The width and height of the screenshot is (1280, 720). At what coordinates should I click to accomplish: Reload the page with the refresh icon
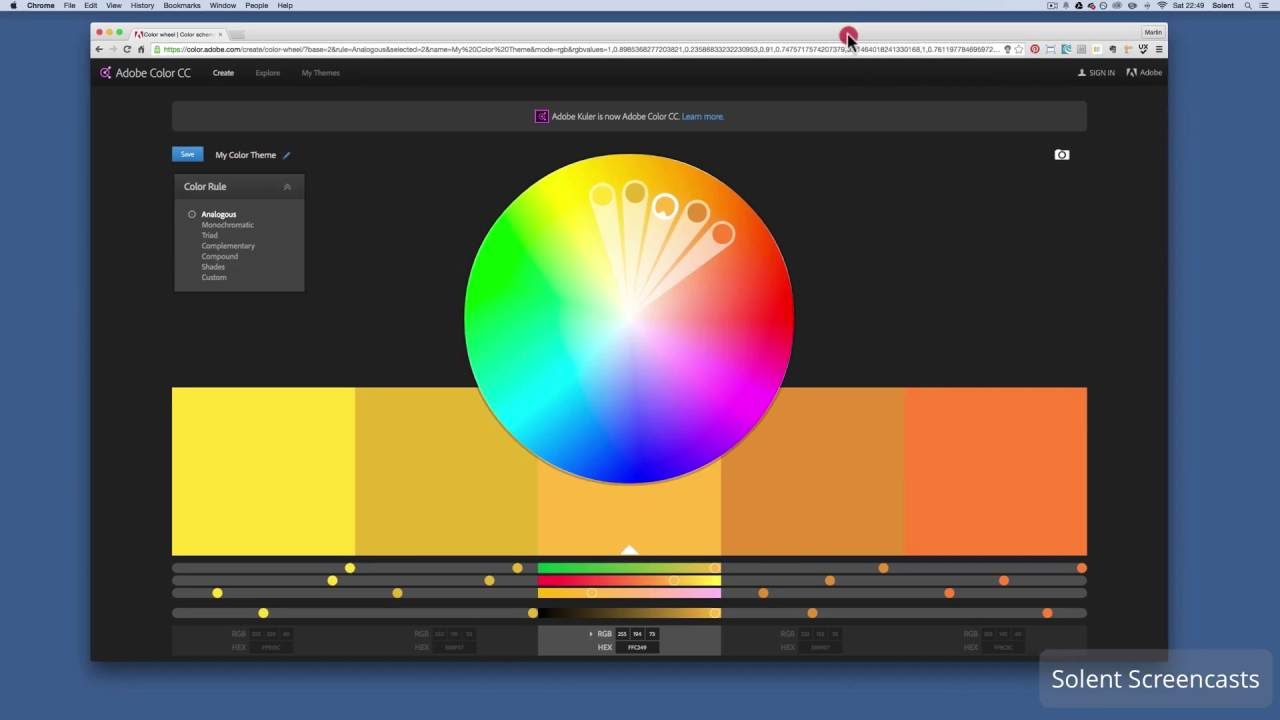pyautogui.click(x=127, y=49)
